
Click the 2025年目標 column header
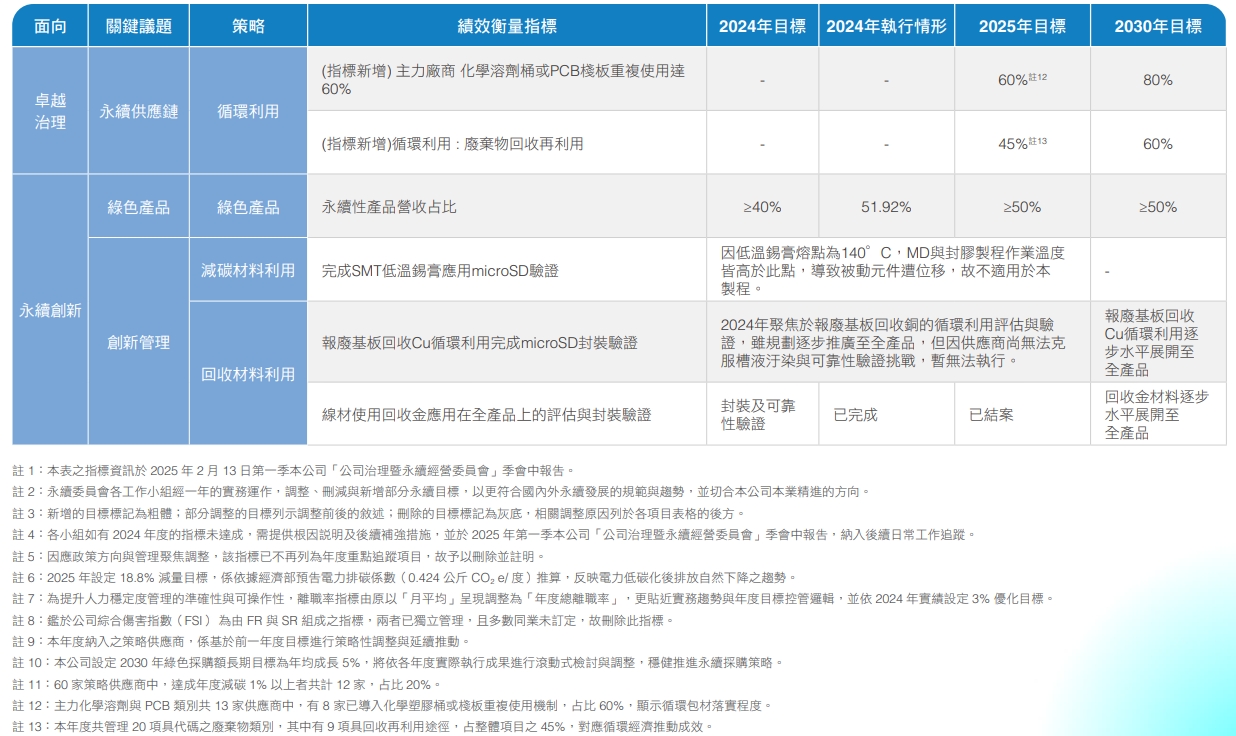tap(1021, 26)
